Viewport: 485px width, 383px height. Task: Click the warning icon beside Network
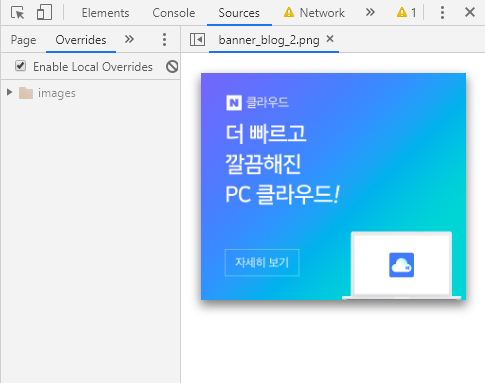[289, 13]
